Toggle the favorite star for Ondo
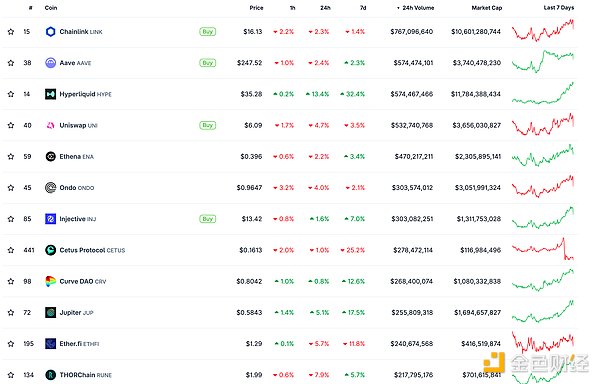The height and width of the screenshot is (384, 600). pos(11,188)
